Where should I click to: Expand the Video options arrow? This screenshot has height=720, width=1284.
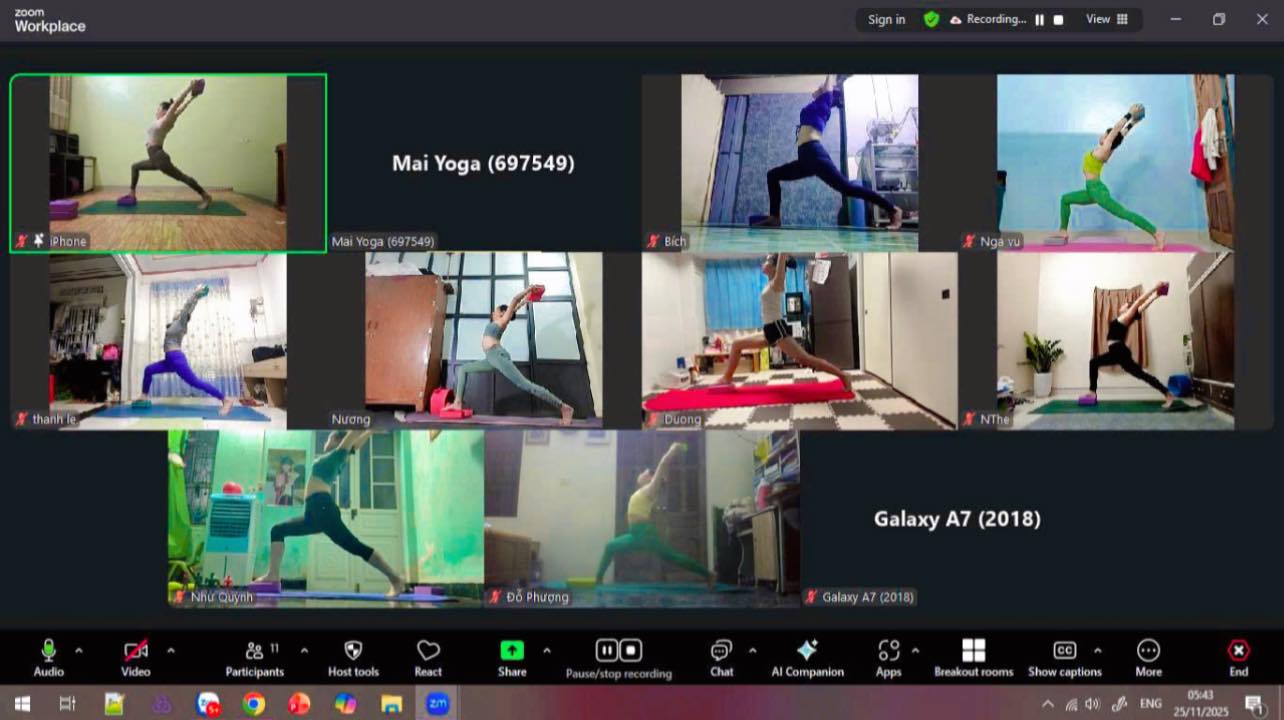[x=171, y=651]
